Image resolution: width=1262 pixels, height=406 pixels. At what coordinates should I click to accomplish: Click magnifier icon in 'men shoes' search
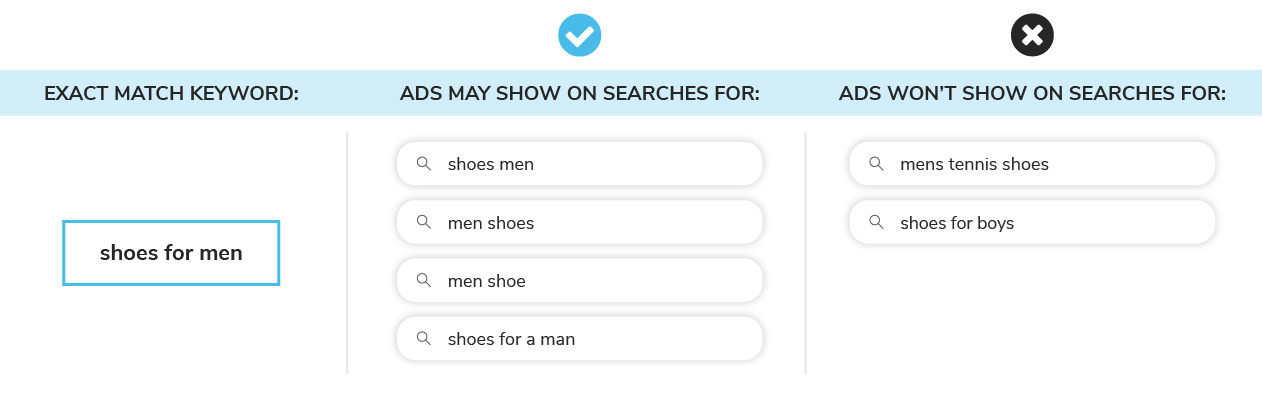coord(424,222)
